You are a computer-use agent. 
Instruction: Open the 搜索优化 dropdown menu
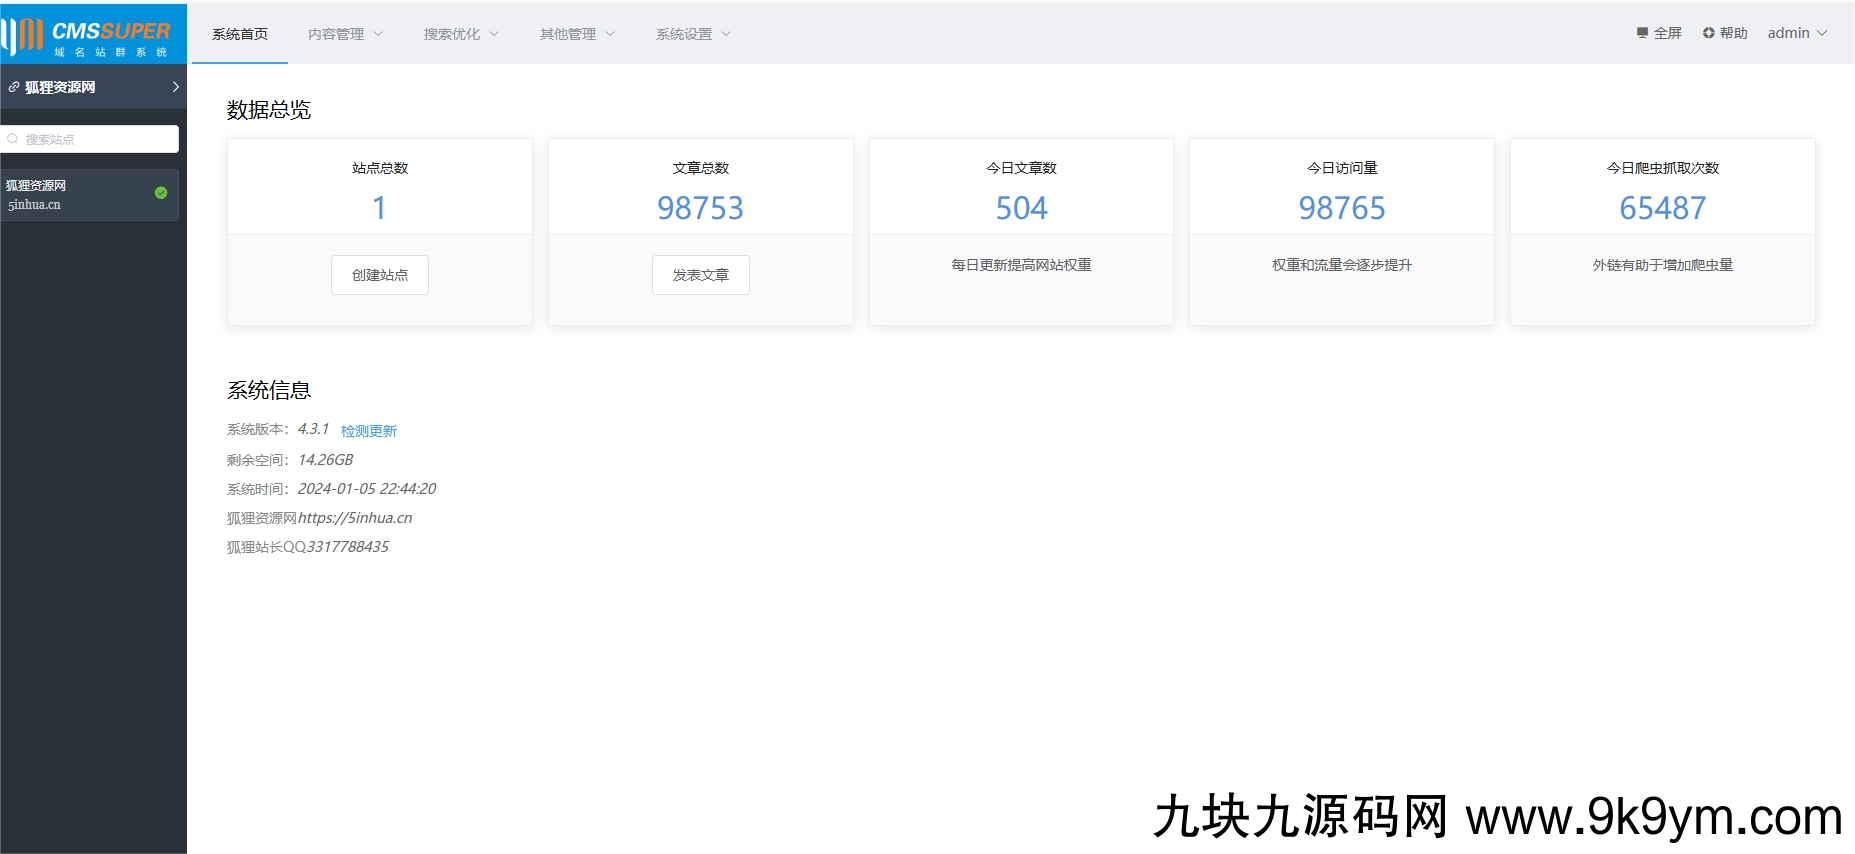click(x=460, y=34)
